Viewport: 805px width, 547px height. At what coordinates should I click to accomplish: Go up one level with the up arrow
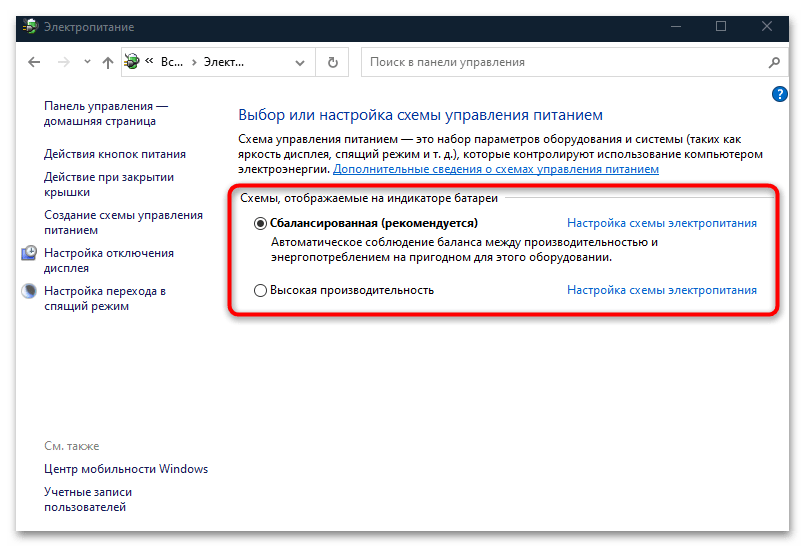point(108,62)
